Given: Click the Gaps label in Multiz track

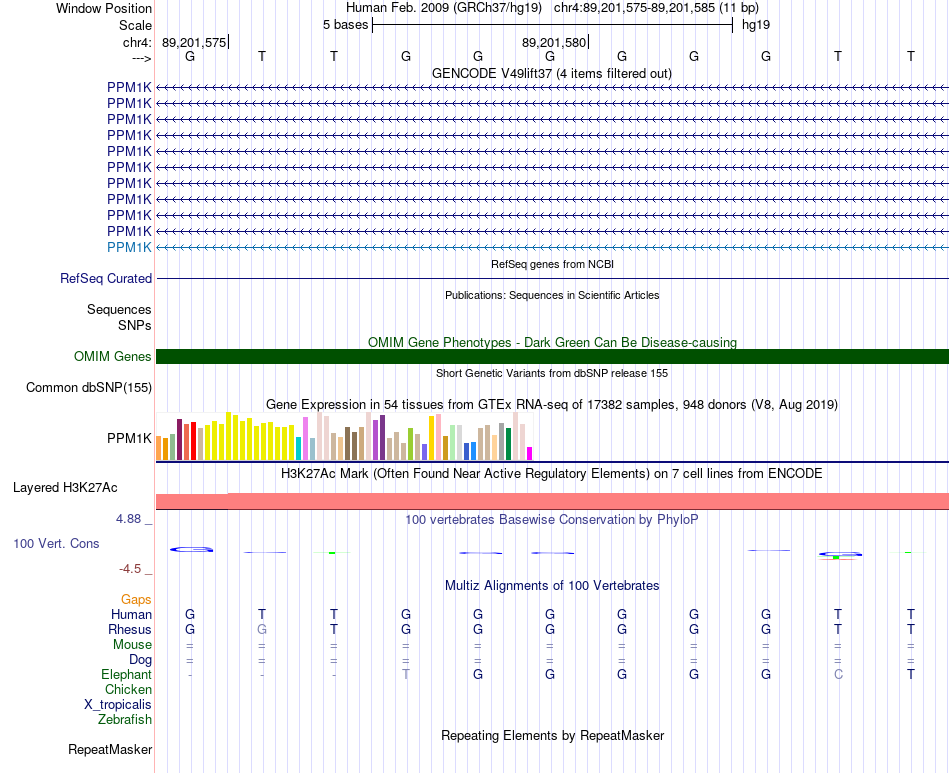Looking at the screenshot, I should pyautogui.click(x=136, y=600).
